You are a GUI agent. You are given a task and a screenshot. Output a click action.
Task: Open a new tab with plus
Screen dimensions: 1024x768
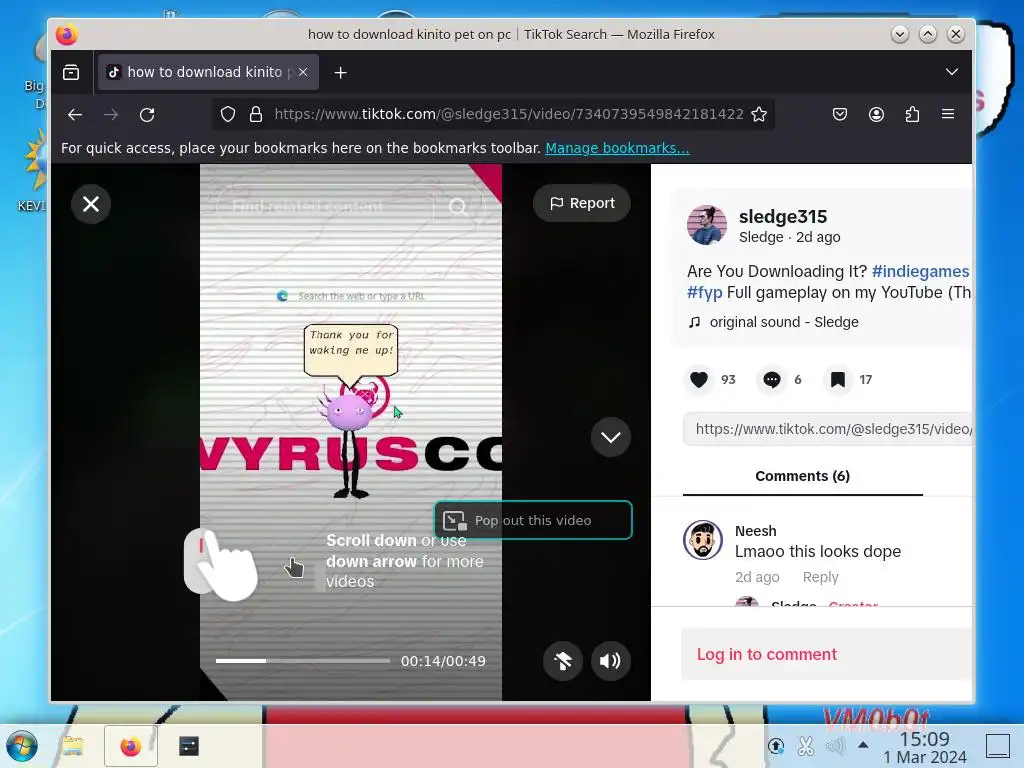(x=340, y=72)
